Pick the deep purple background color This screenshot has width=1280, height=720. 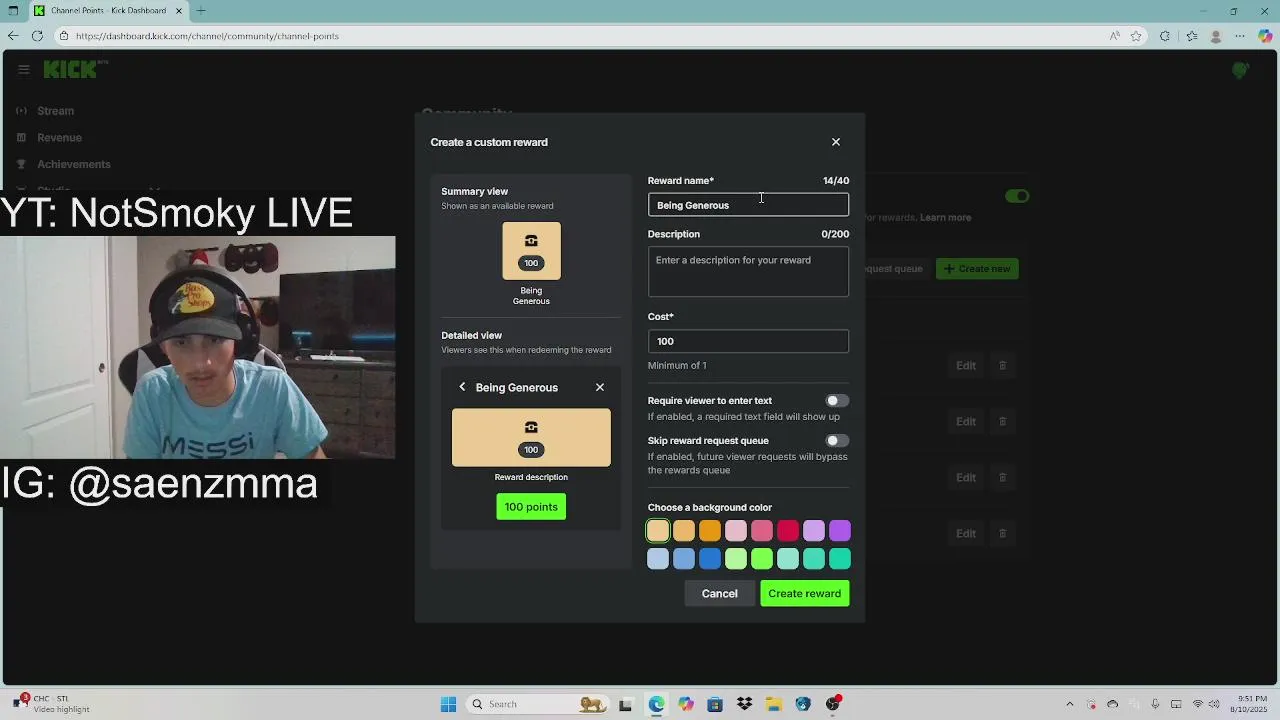point(840,531)
